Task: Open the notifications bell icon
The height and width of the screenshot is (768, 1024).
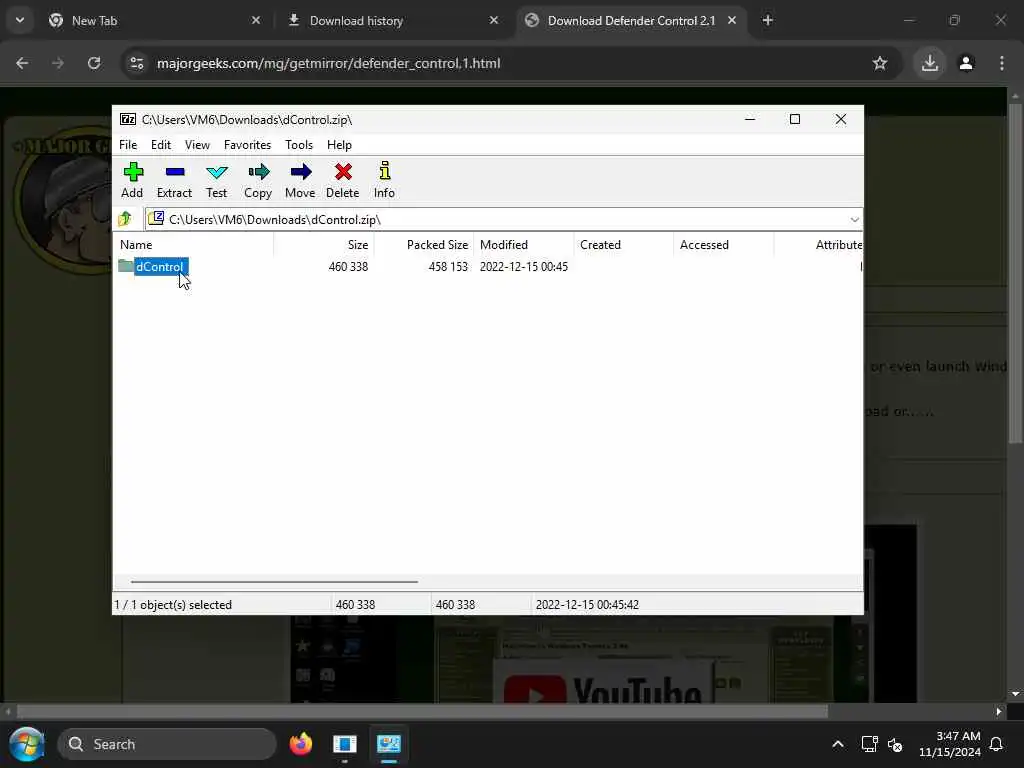Action: (x=997, y=744)
